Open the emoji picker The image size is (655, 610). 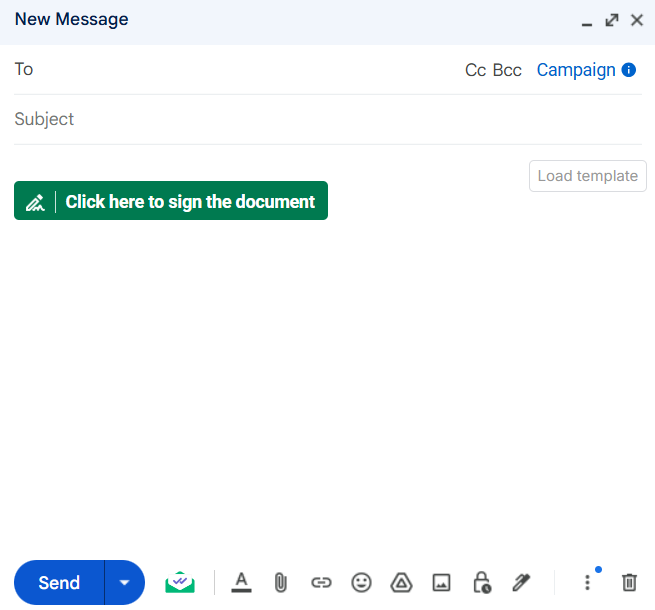[x=361, y=582]
